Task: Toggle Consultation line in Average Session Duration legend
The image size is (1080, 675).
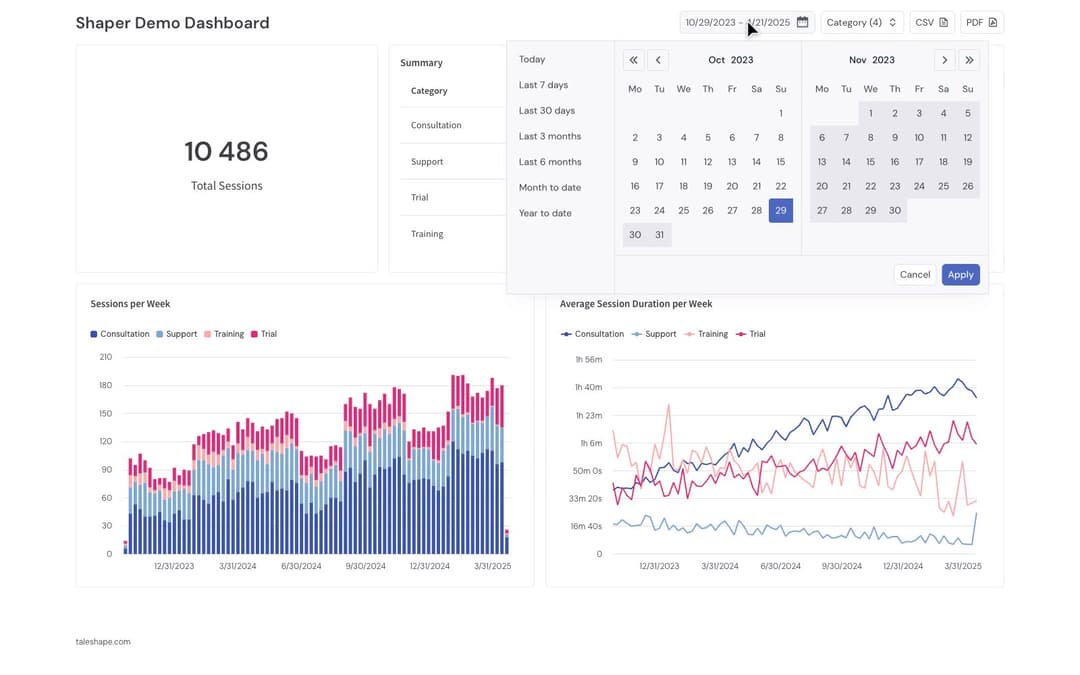Action: pos(592,334)
